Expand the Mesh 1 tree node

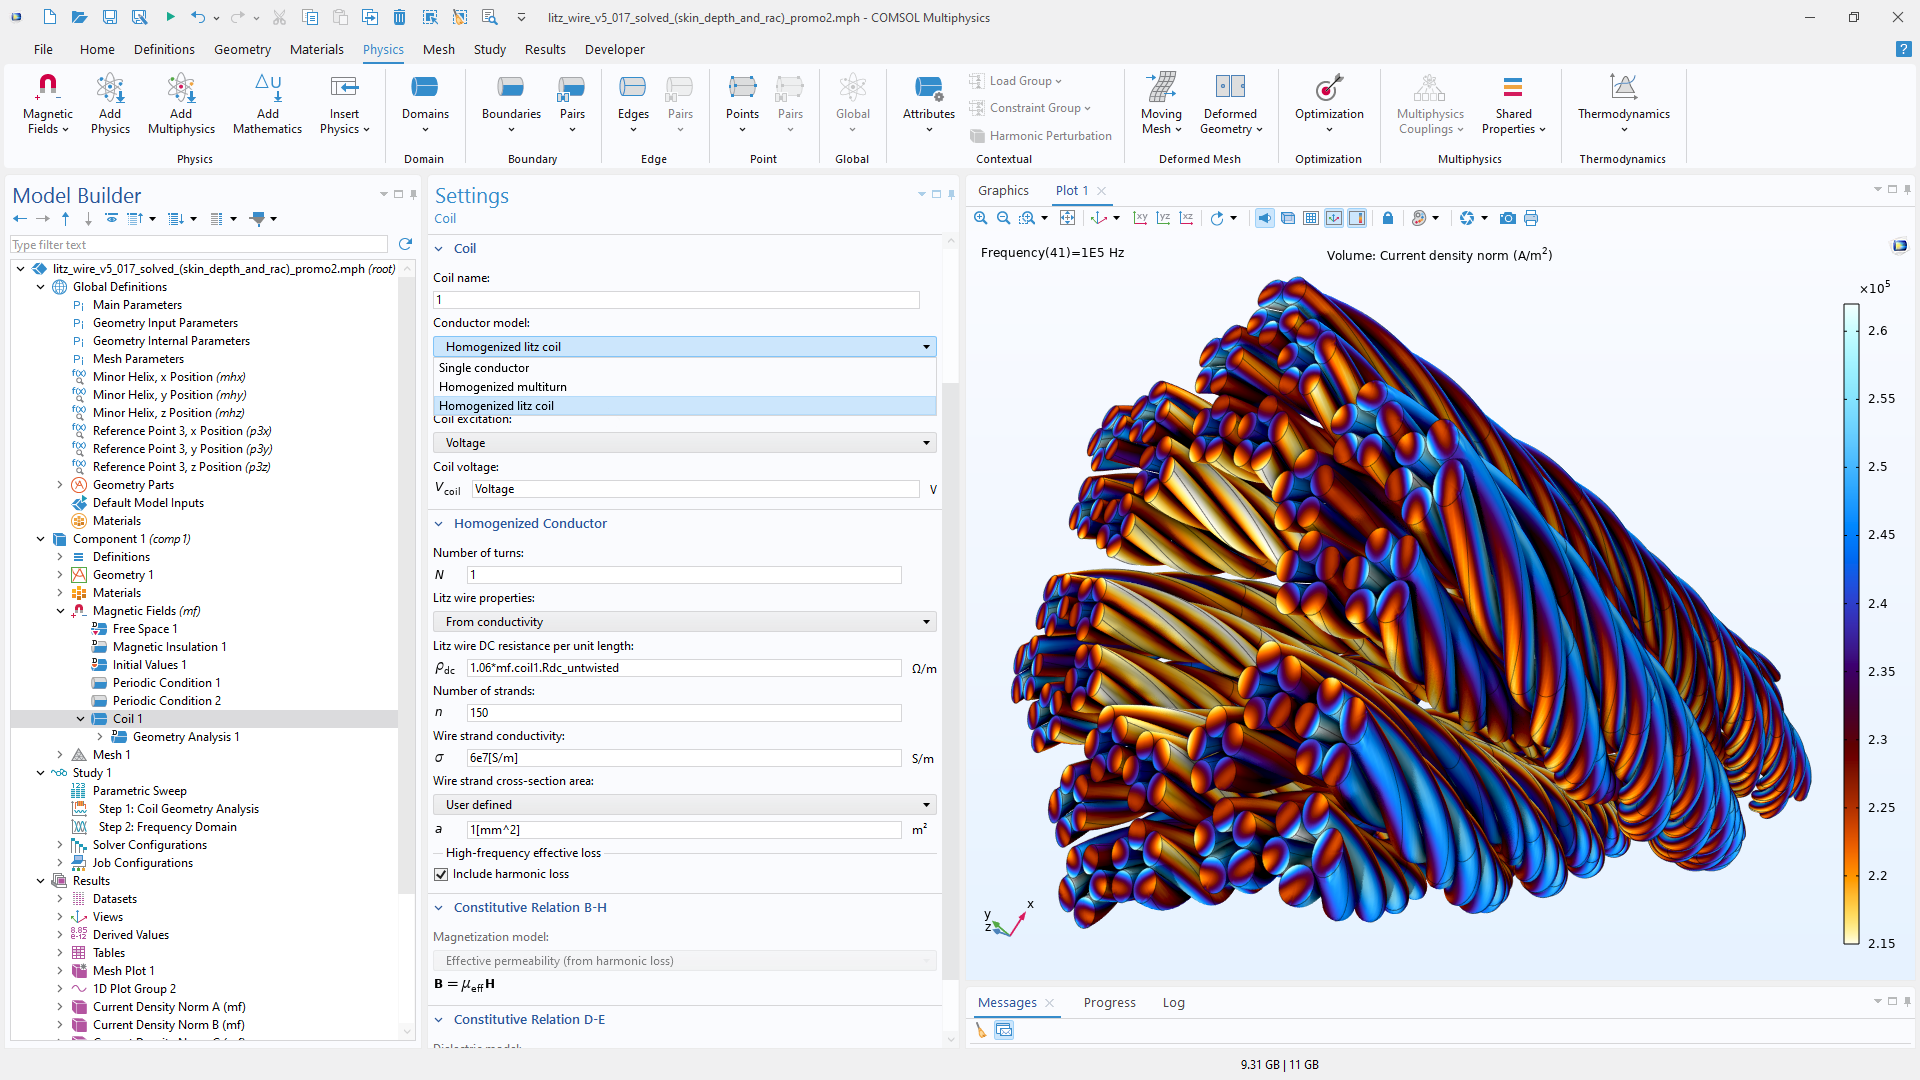[x=60, y=755]
